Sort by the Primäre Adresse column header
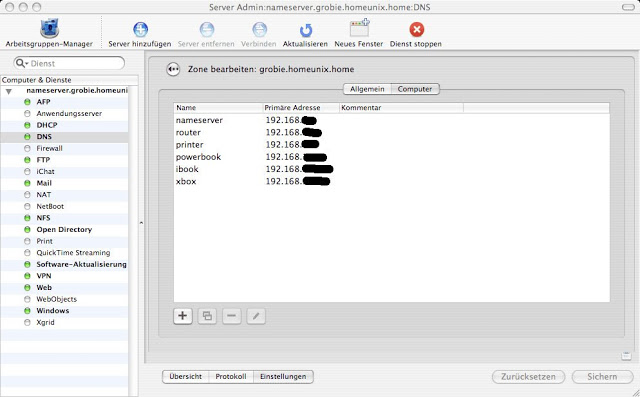This screenshot has height=397, width=640. pos(301,108)
